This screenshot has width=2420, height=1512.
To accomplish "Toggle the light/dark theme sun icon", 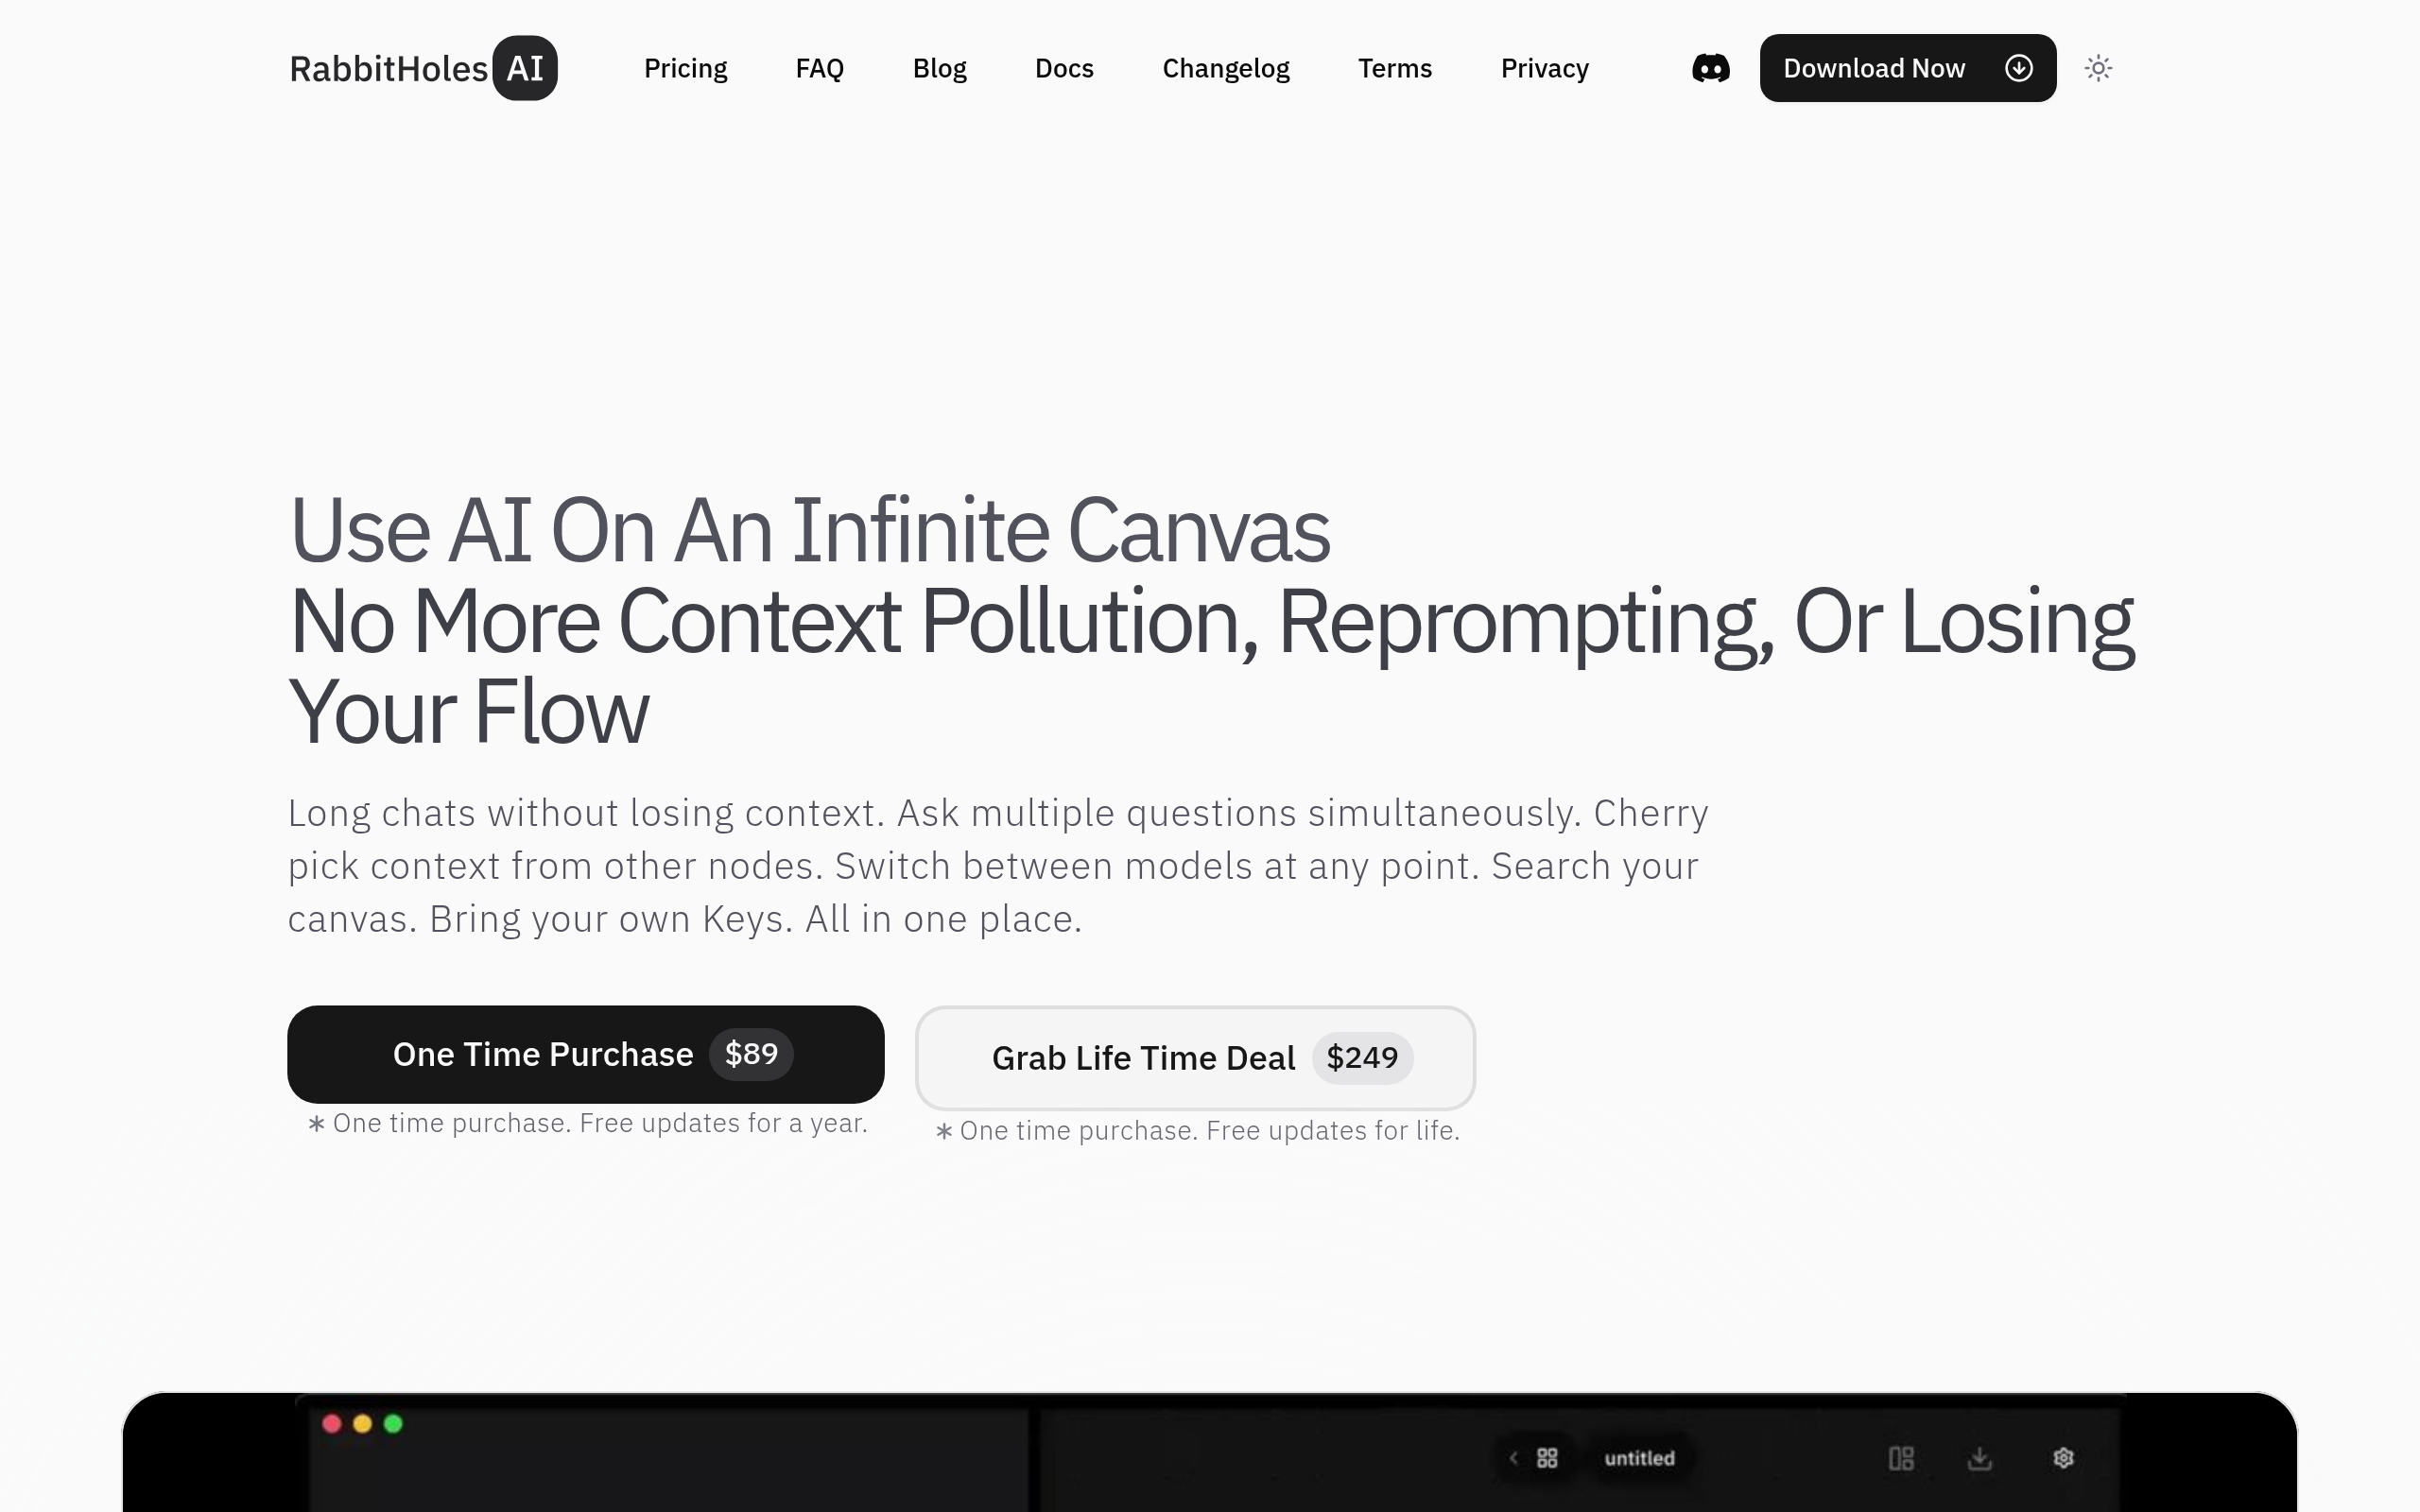I will pos(2098,68).
